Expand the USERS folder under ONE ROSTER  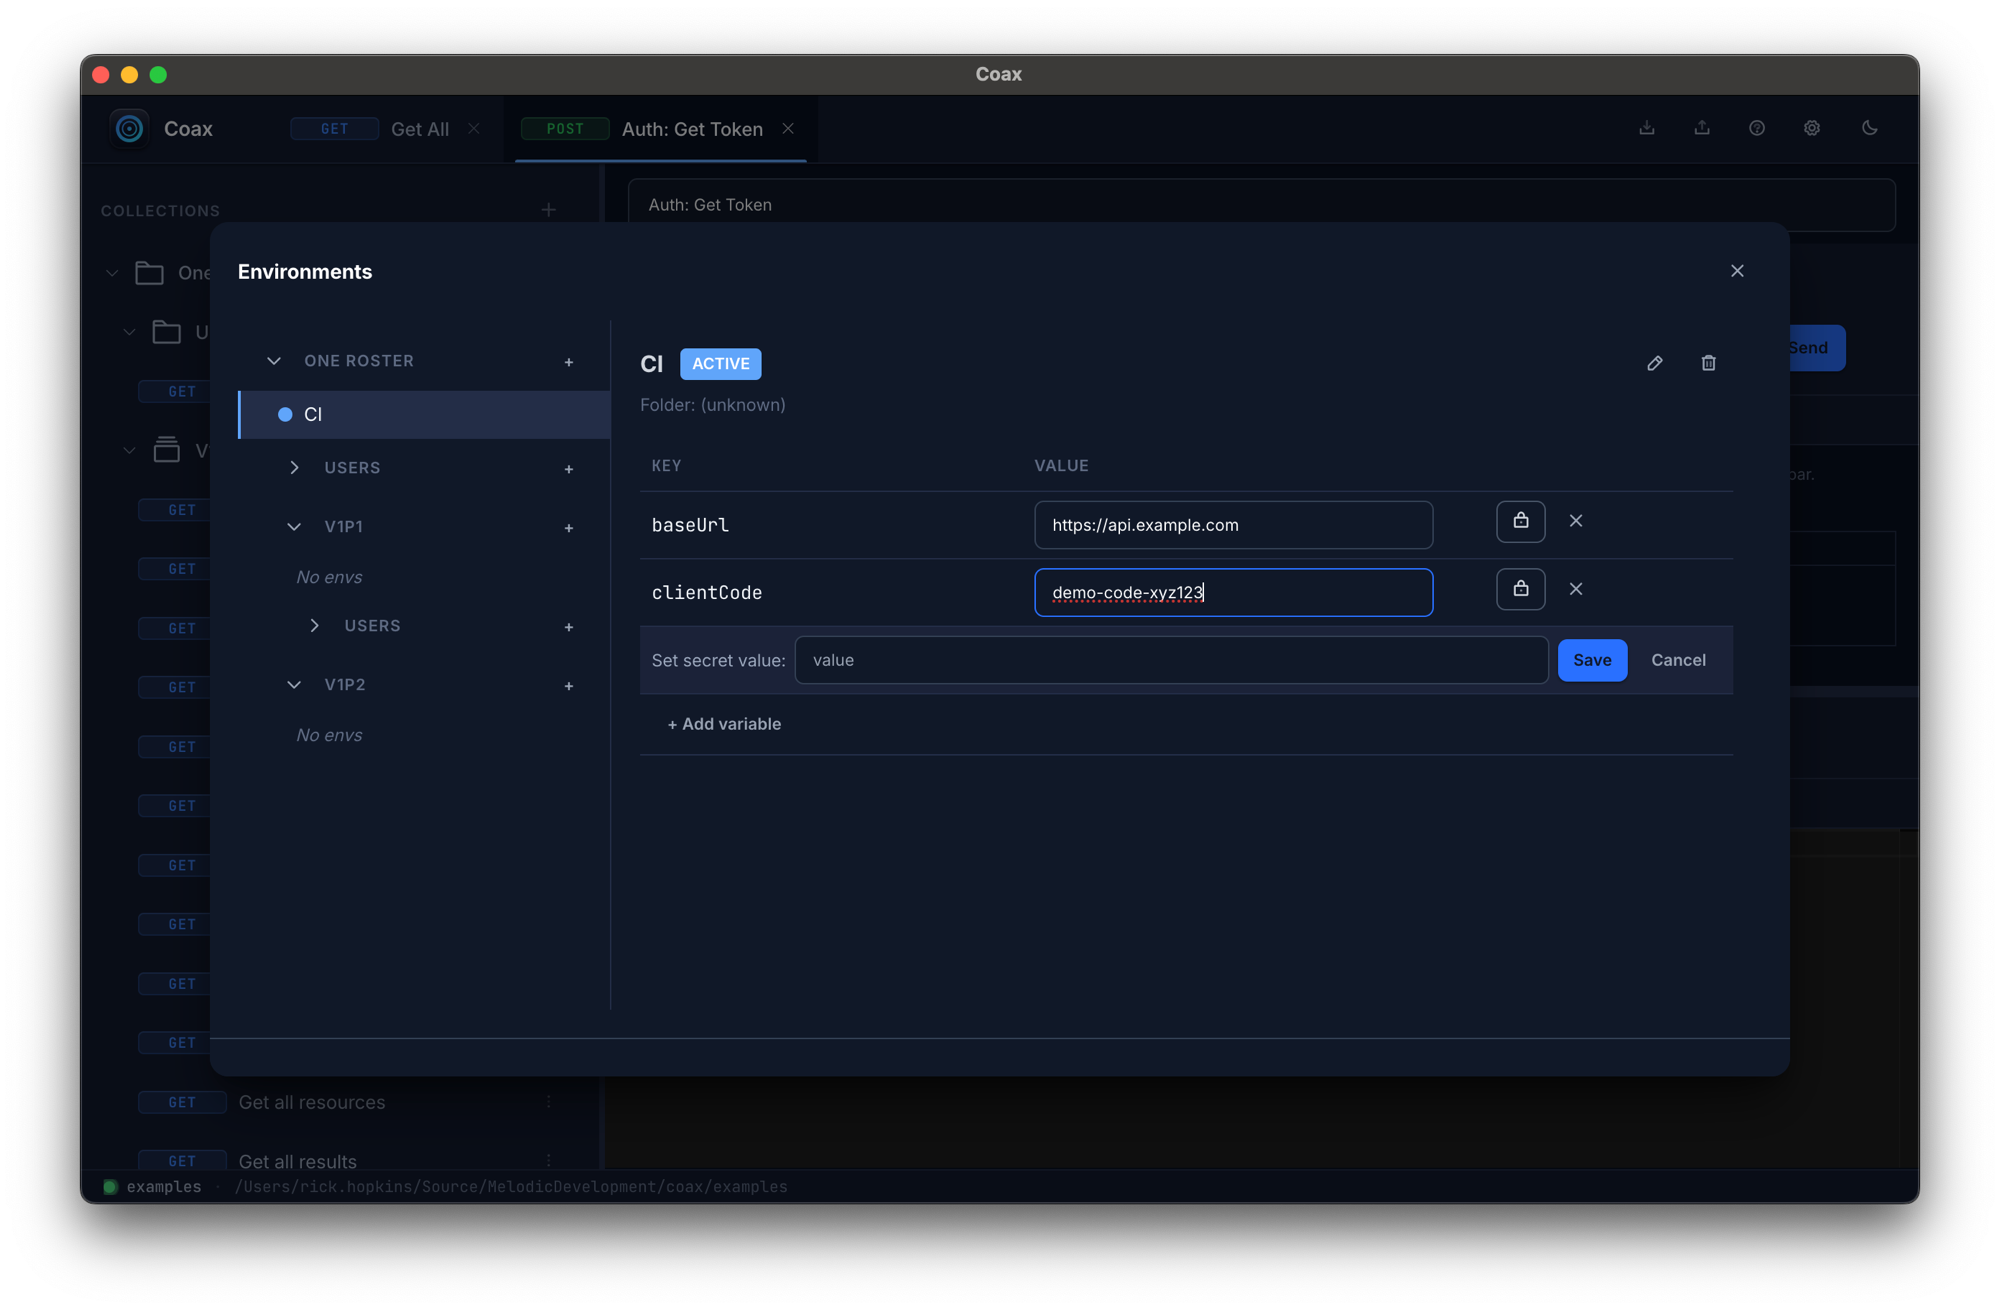(x=294, y=468)
